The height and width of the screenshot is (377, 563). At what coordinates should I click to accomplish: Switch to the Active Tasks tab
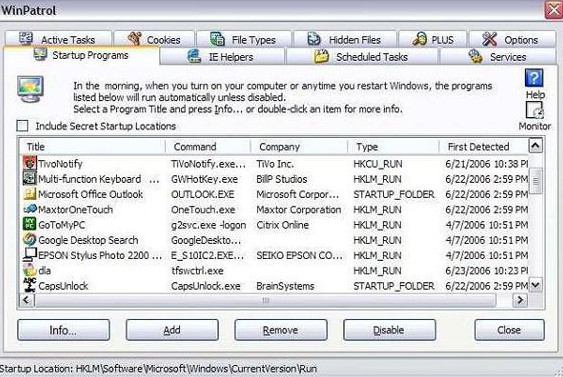click(x=58, y=39)
